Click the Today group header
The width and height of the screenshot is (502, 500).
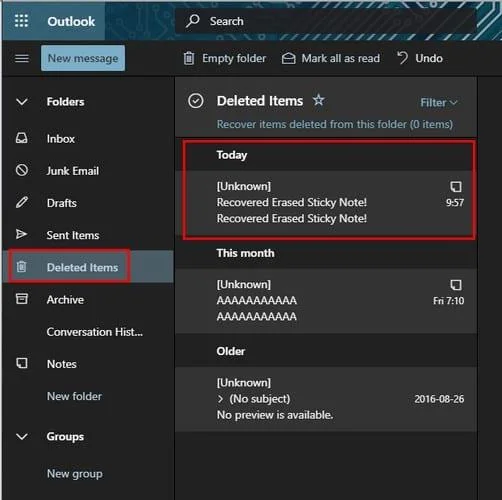[232, 155]
